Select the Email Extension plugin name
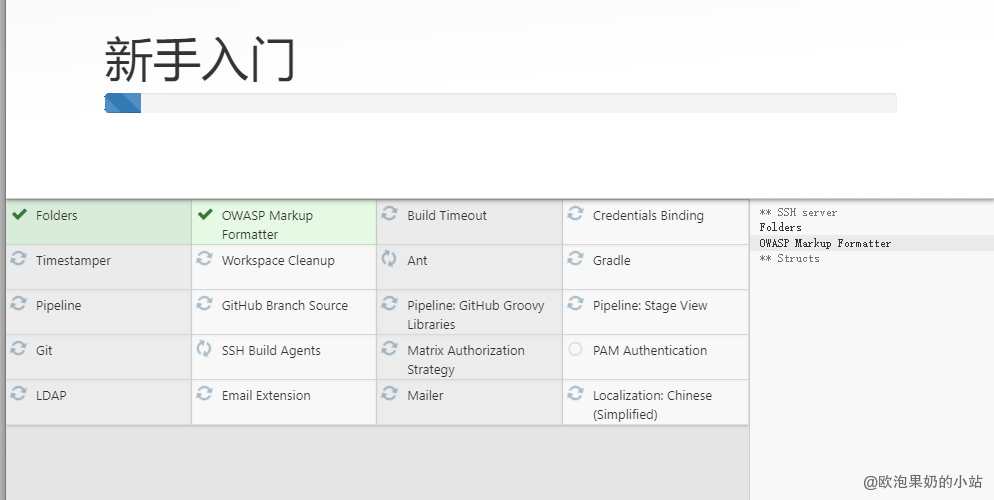The width and height of the screenshot is (994, 500). [x=266, y=395]
